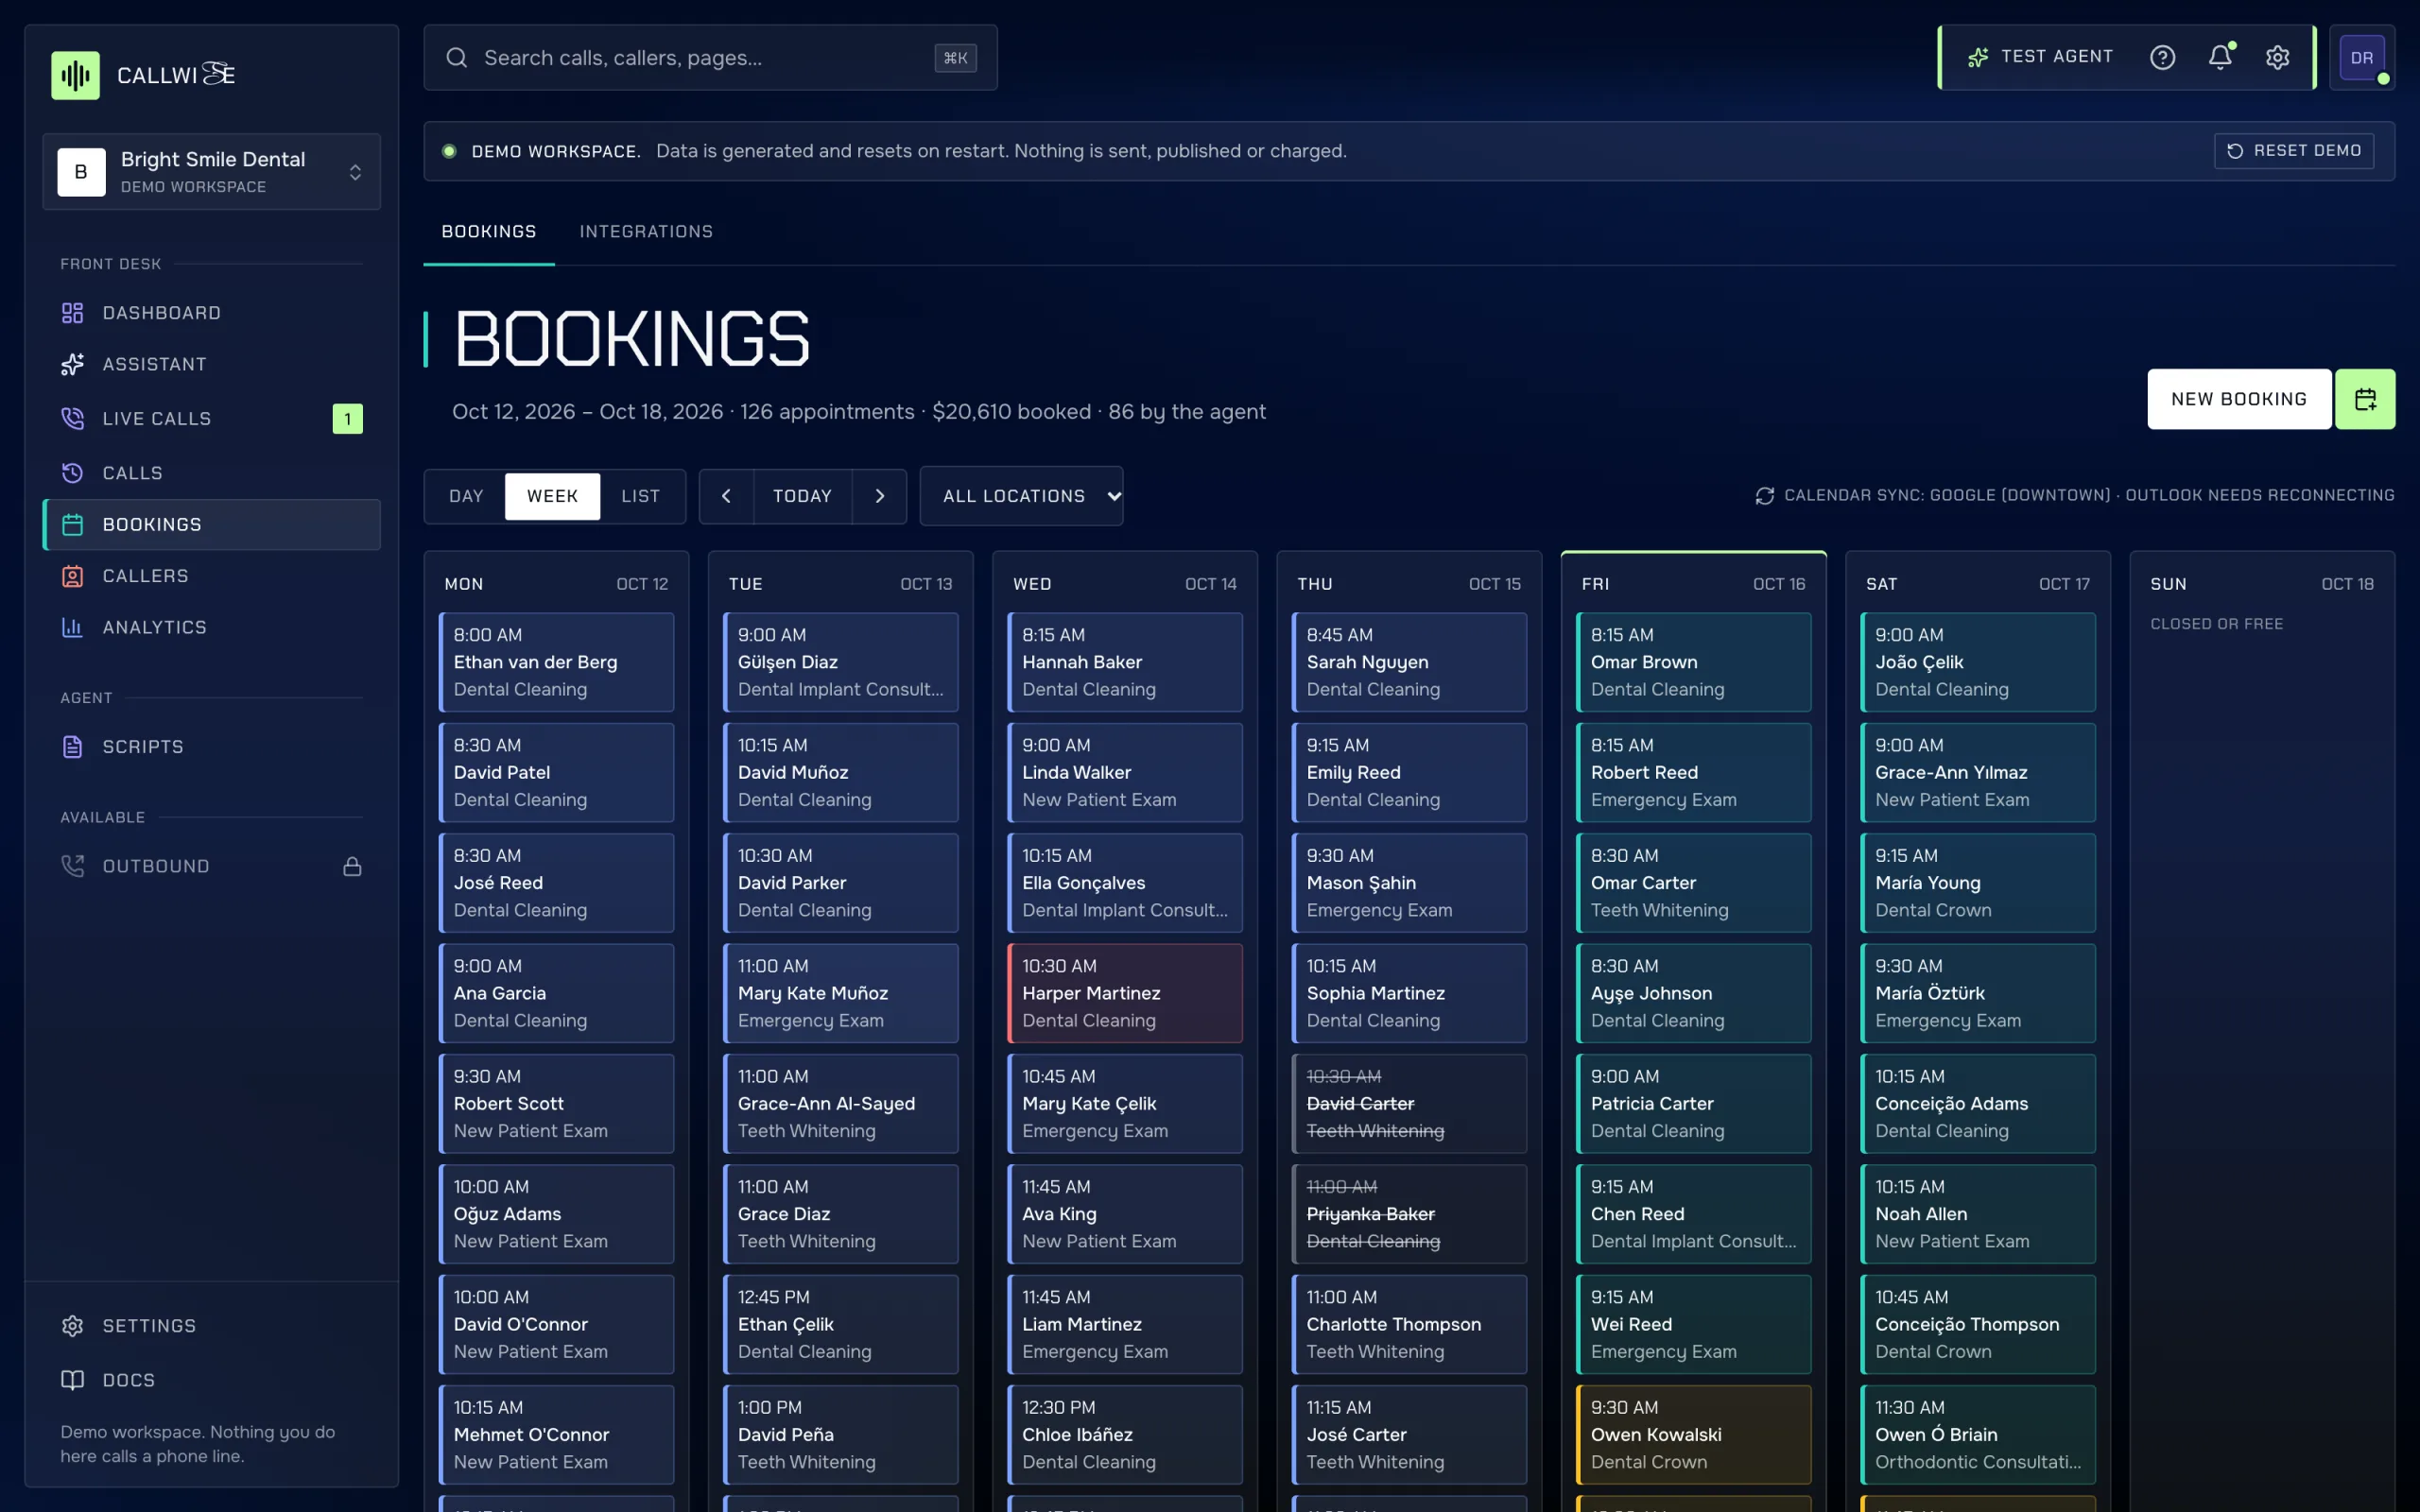Open Live Calls in sidebar
Screen dimensions: 2420x1512
tap(212, 418)
